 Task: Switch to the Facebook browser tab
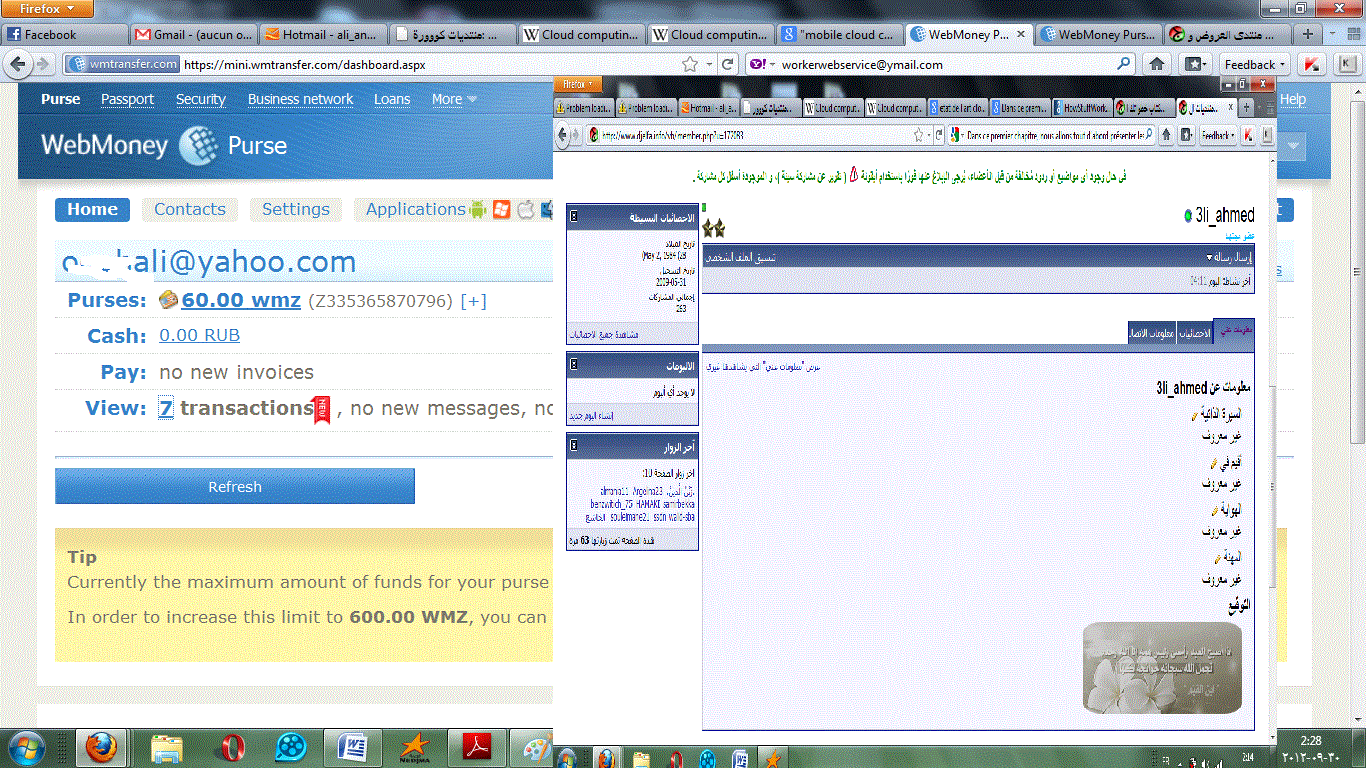tap(64, 34)
